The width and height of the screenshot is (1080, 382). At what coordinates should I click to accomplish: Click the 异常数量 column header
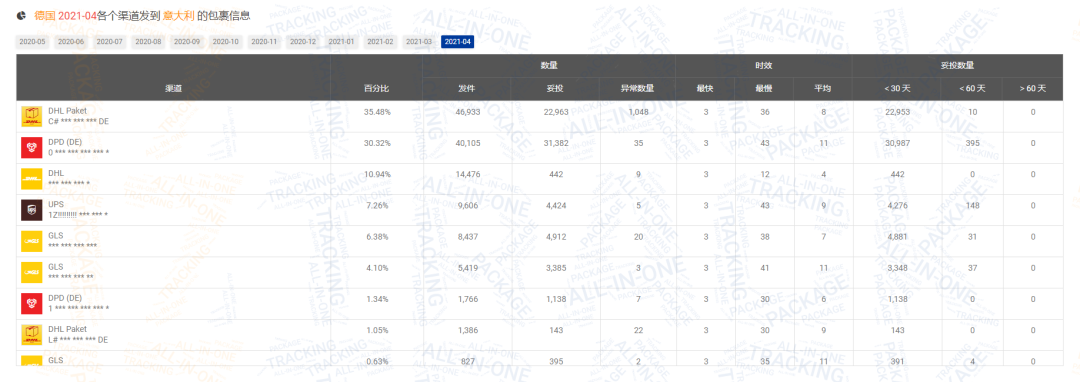point(637,88)
